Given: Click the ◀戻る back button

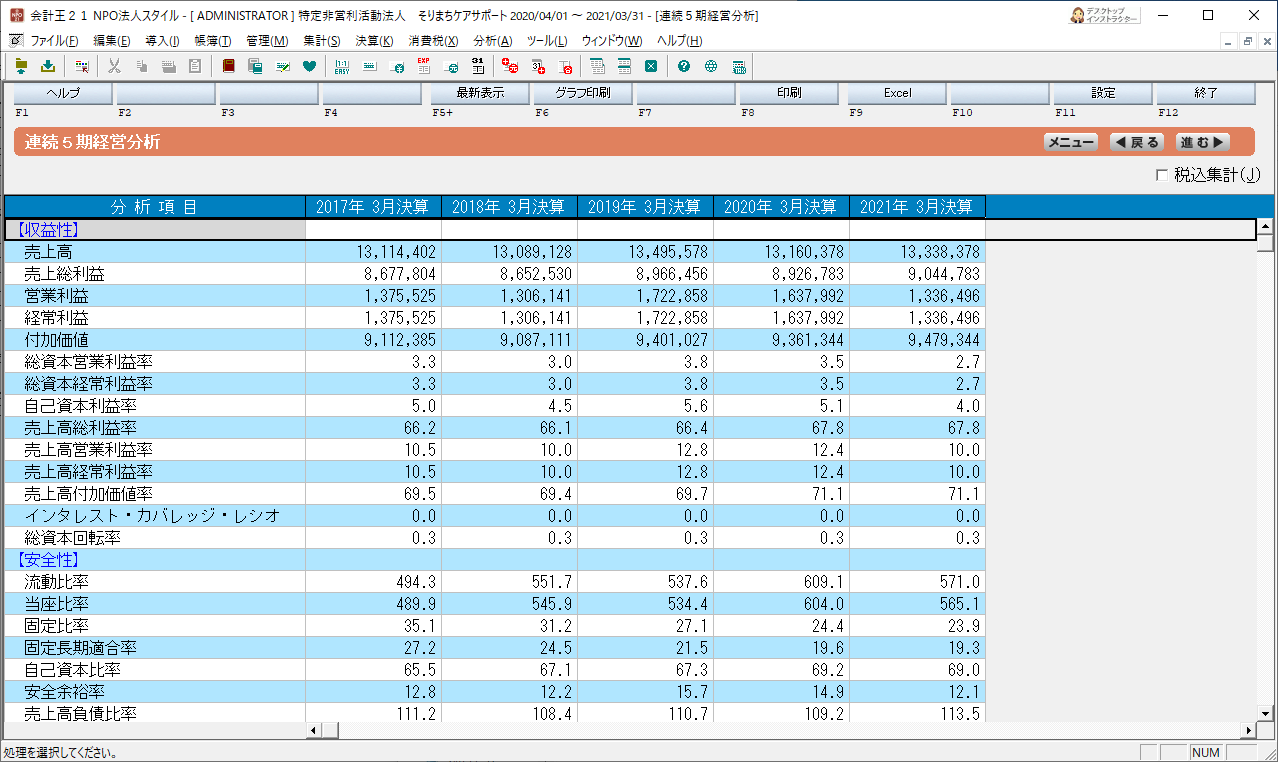Looking at the screenshot, I should 1137,143.
